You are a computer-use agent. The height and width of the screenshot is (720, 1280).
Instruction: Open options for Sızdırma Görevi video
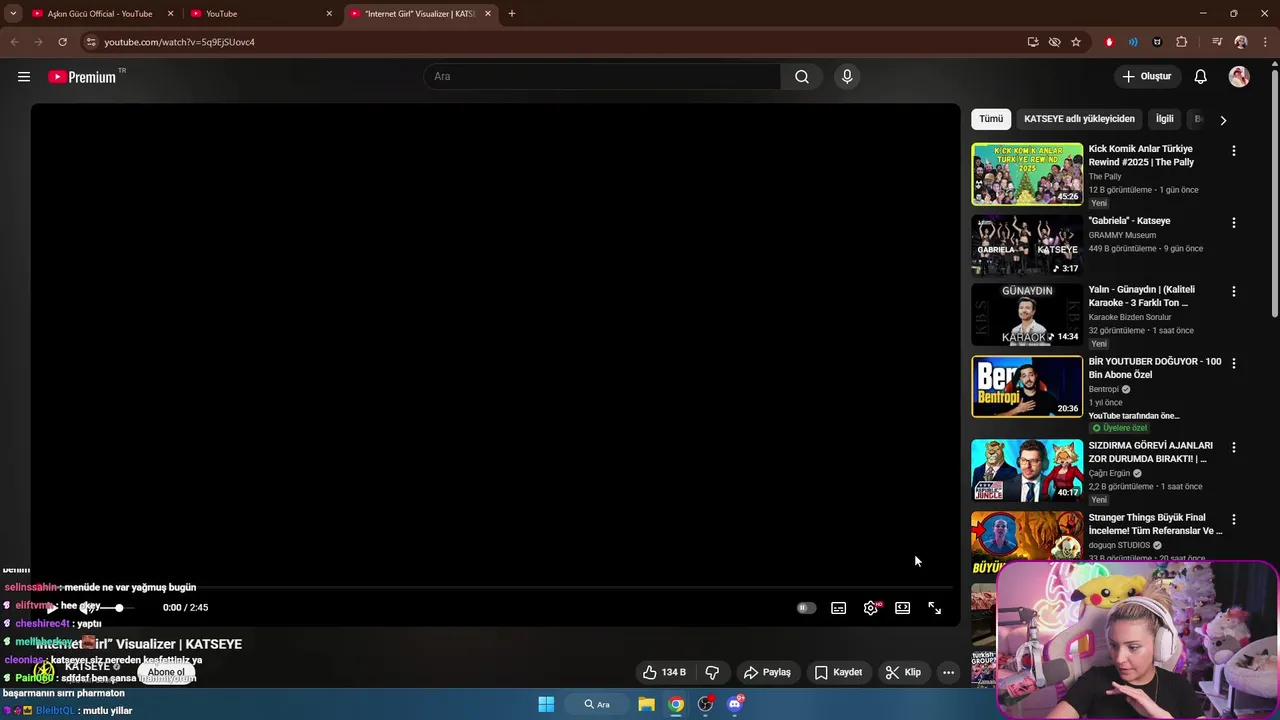pos(1233,448)
